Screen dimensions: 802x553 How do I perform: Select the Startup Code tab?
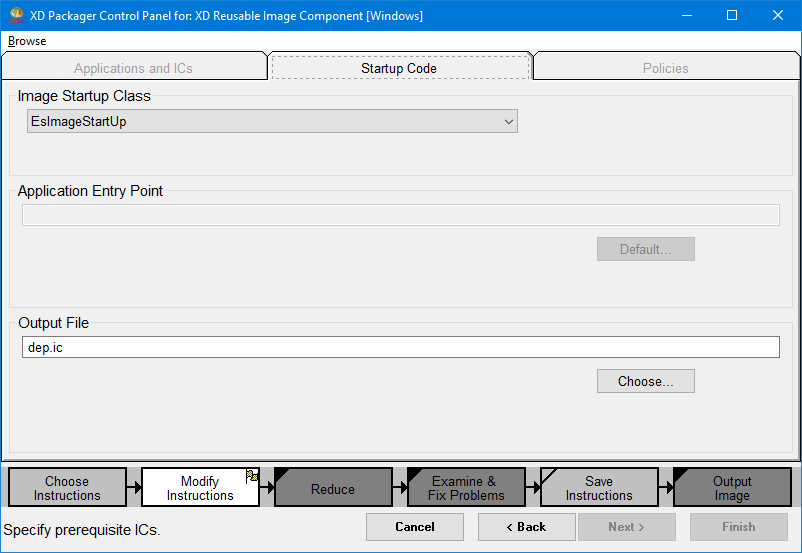point(399,68)
